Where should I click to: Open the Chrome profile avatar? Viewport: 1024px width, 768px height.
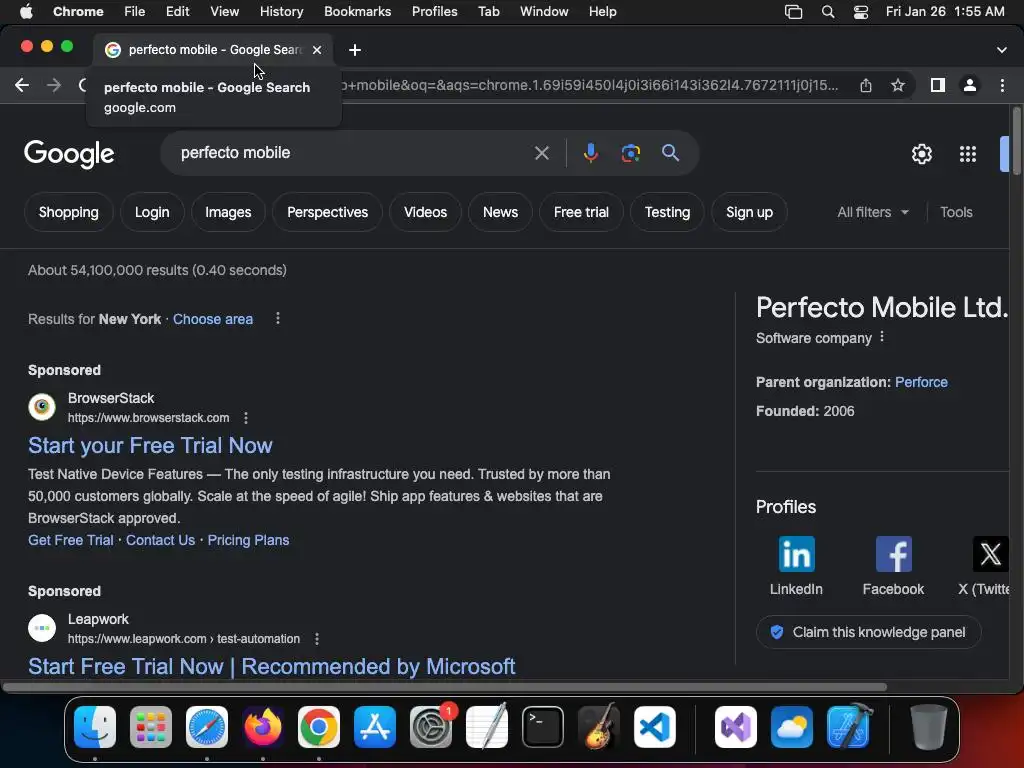click(970, 85)
